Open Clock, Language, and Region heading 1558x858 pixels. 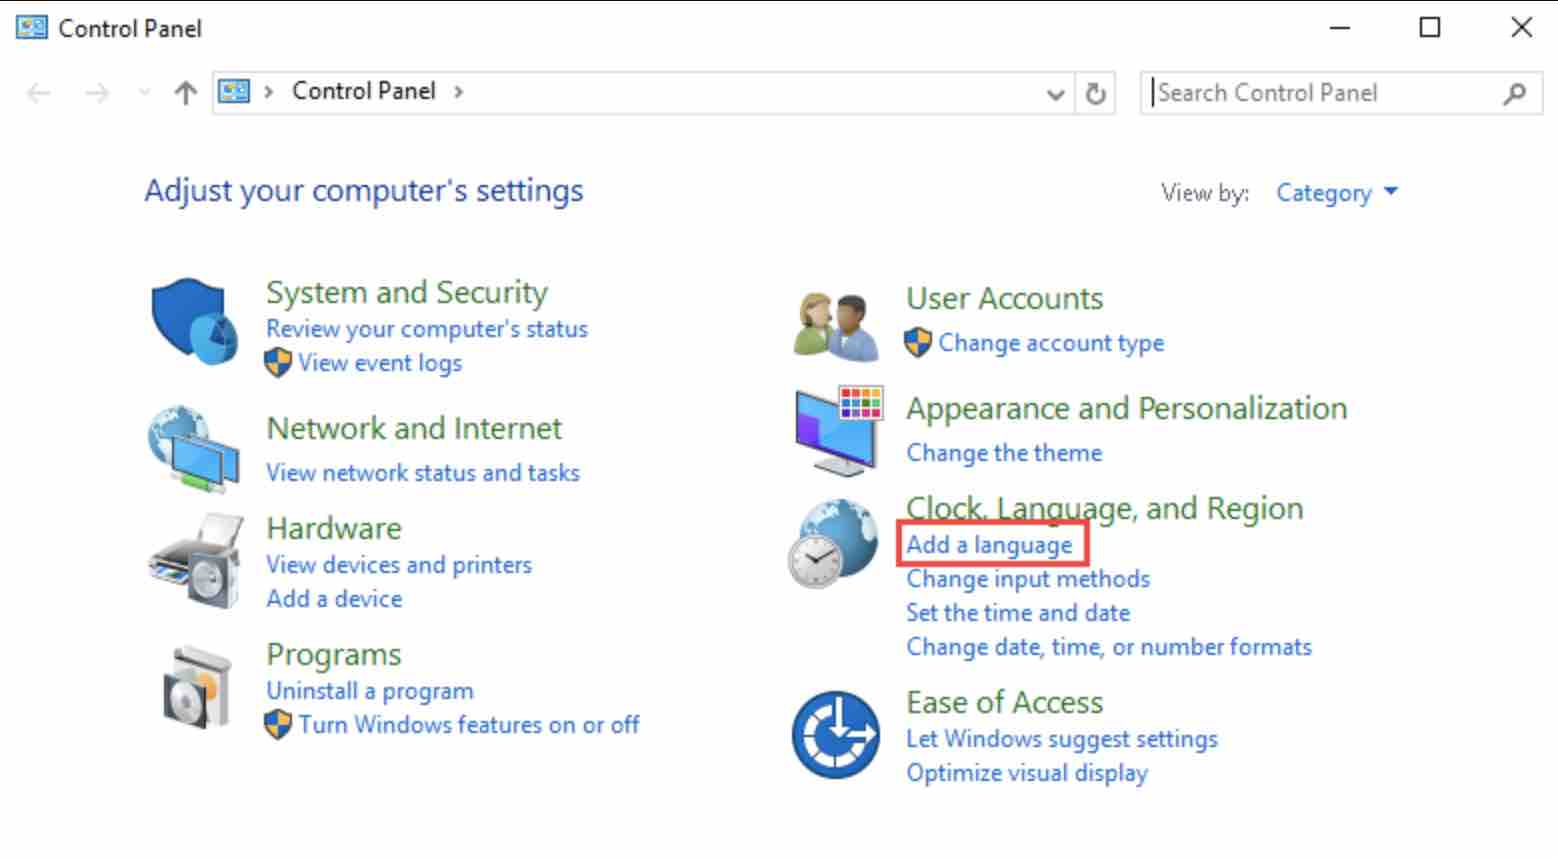1105,508
